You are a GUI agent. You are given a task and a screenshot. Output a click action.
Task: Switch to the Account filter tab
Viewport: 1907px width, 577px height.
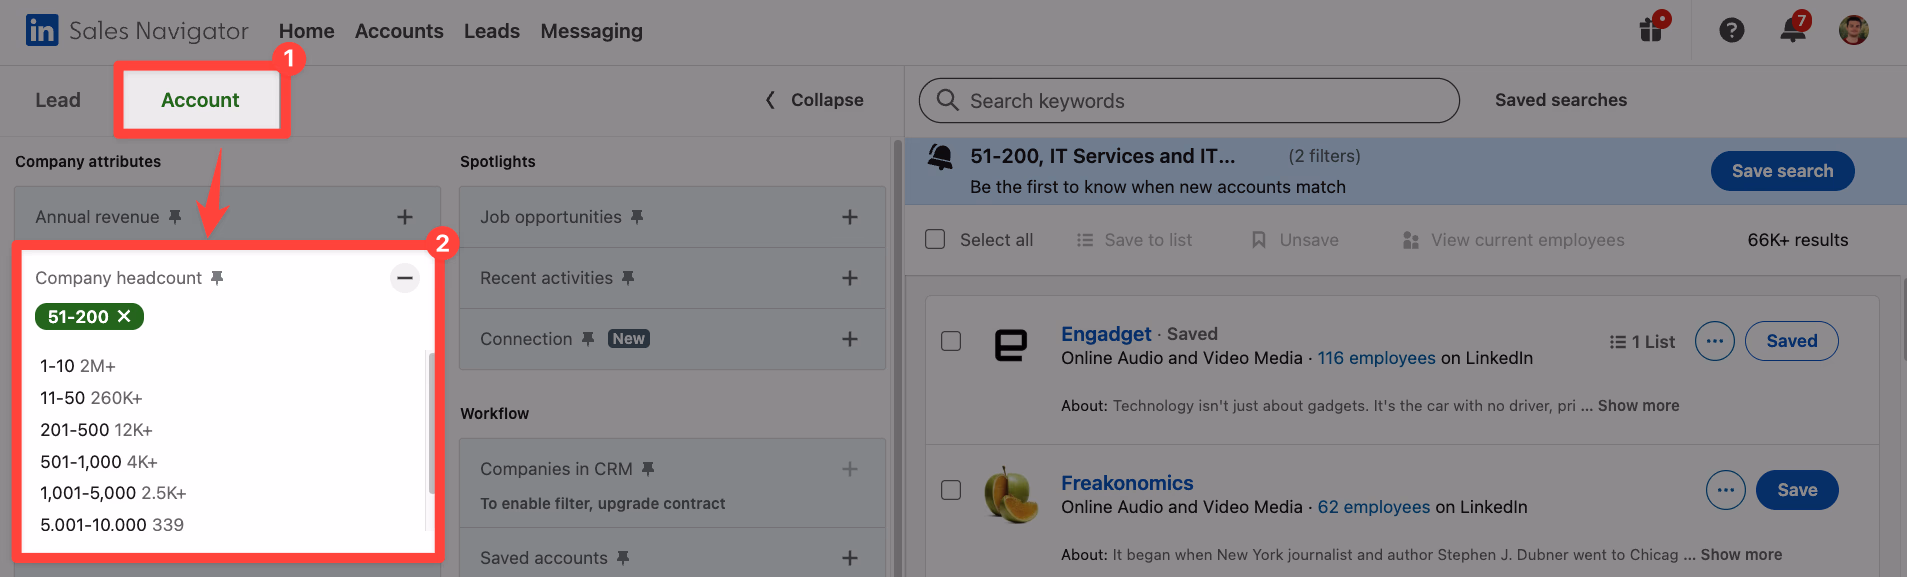pos(200,100)
